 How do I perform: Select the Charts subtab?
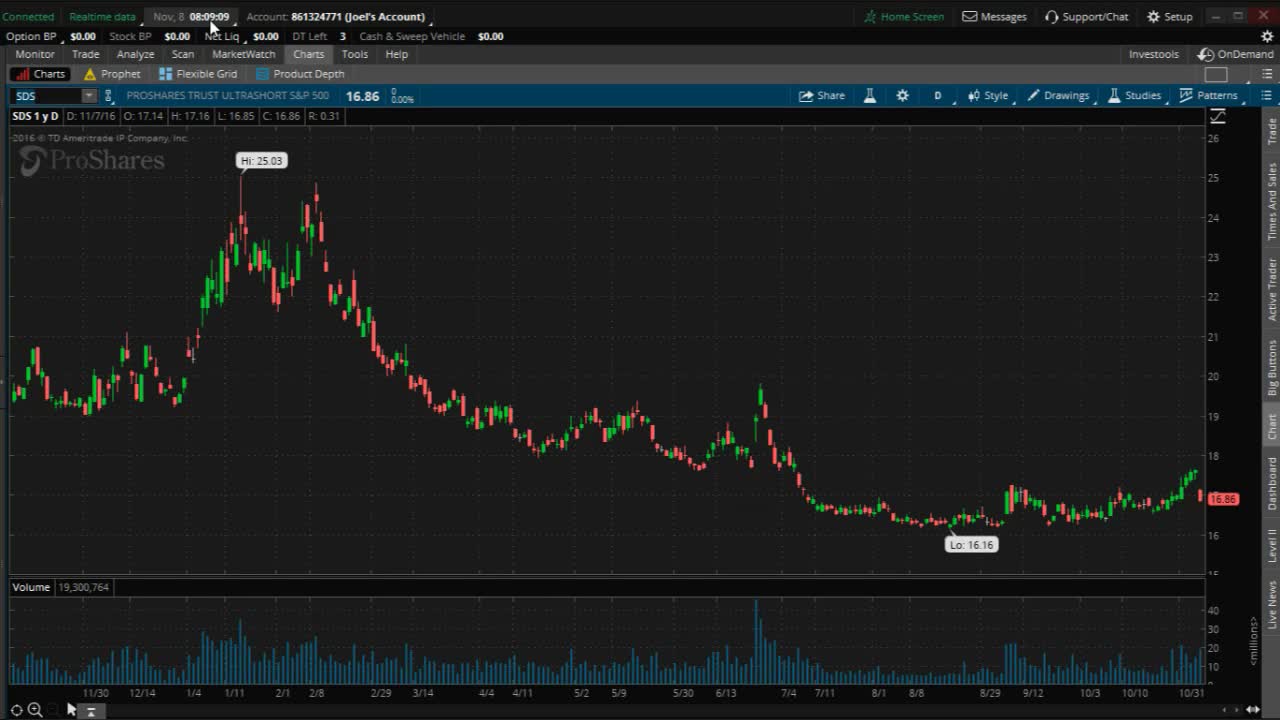[40, 74]
